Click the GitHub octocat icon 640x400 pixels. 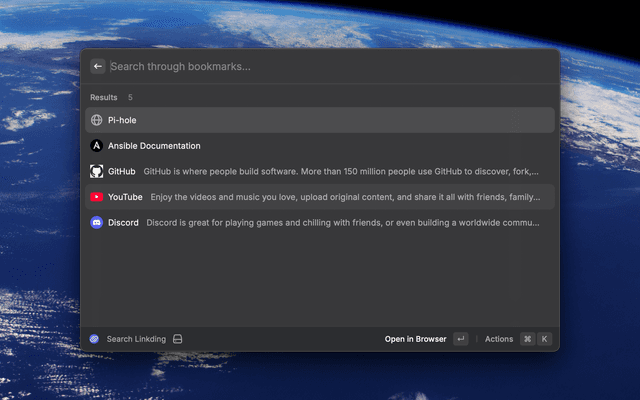coord(97,171)
